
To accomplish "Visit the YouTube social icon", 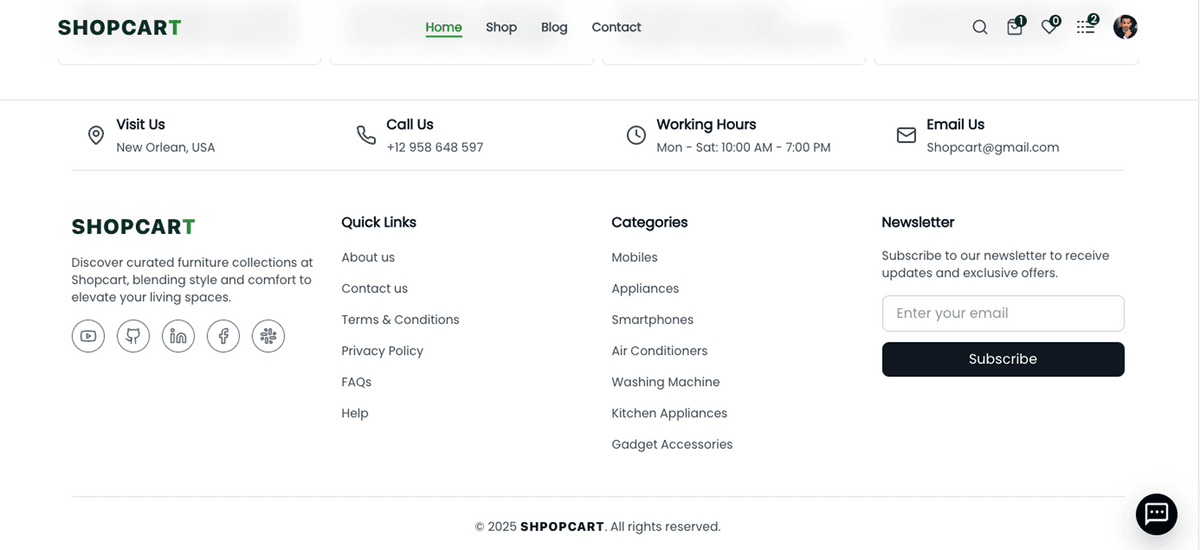I will pyautogui.click(x=88, y=336).
